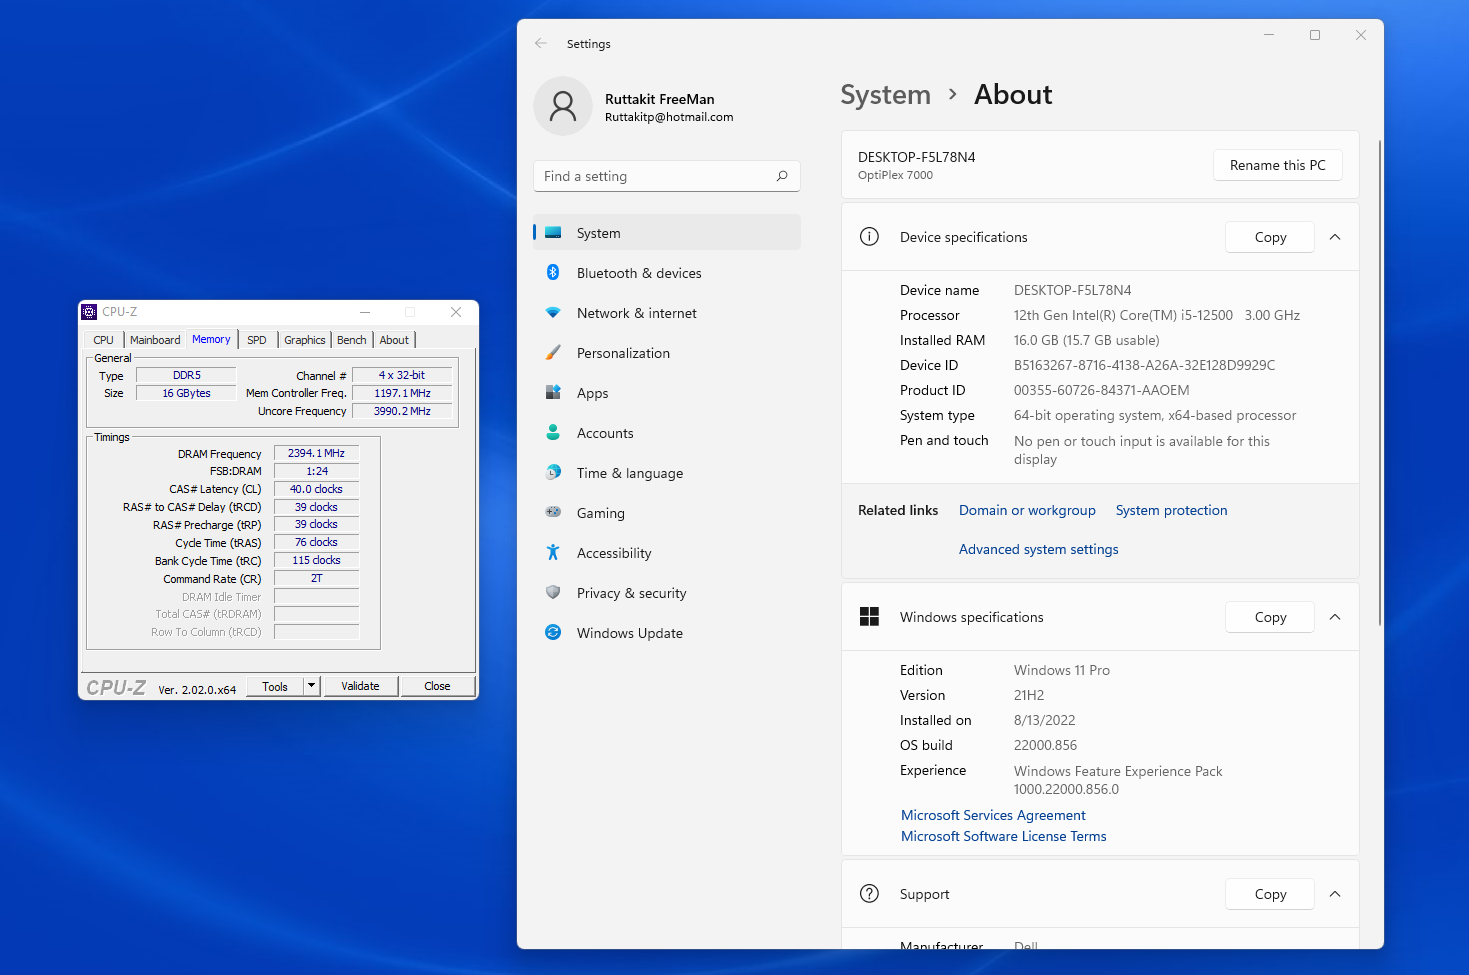Switch to the Mainboard tab in CPU-Z
1469x975 pixels.
point(155,340)
